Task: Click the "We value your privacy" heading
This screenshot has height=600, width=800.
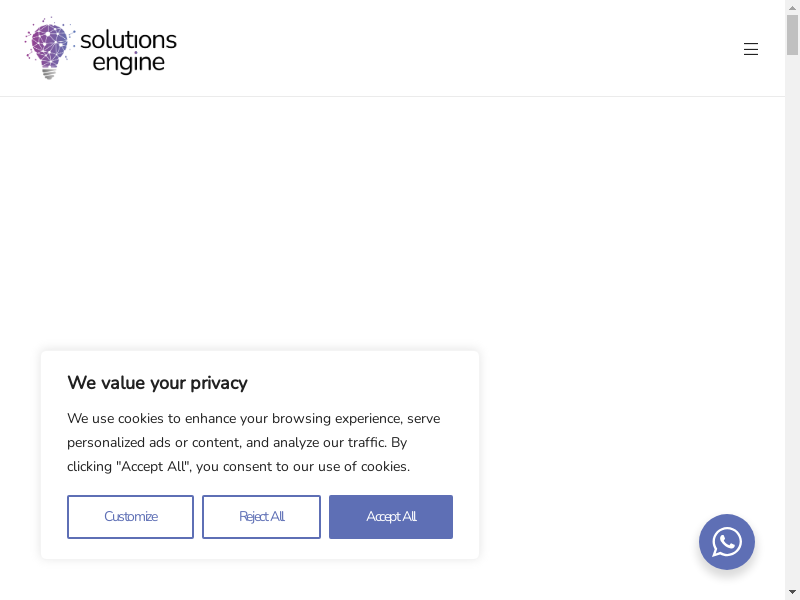Action: [157, 383]
